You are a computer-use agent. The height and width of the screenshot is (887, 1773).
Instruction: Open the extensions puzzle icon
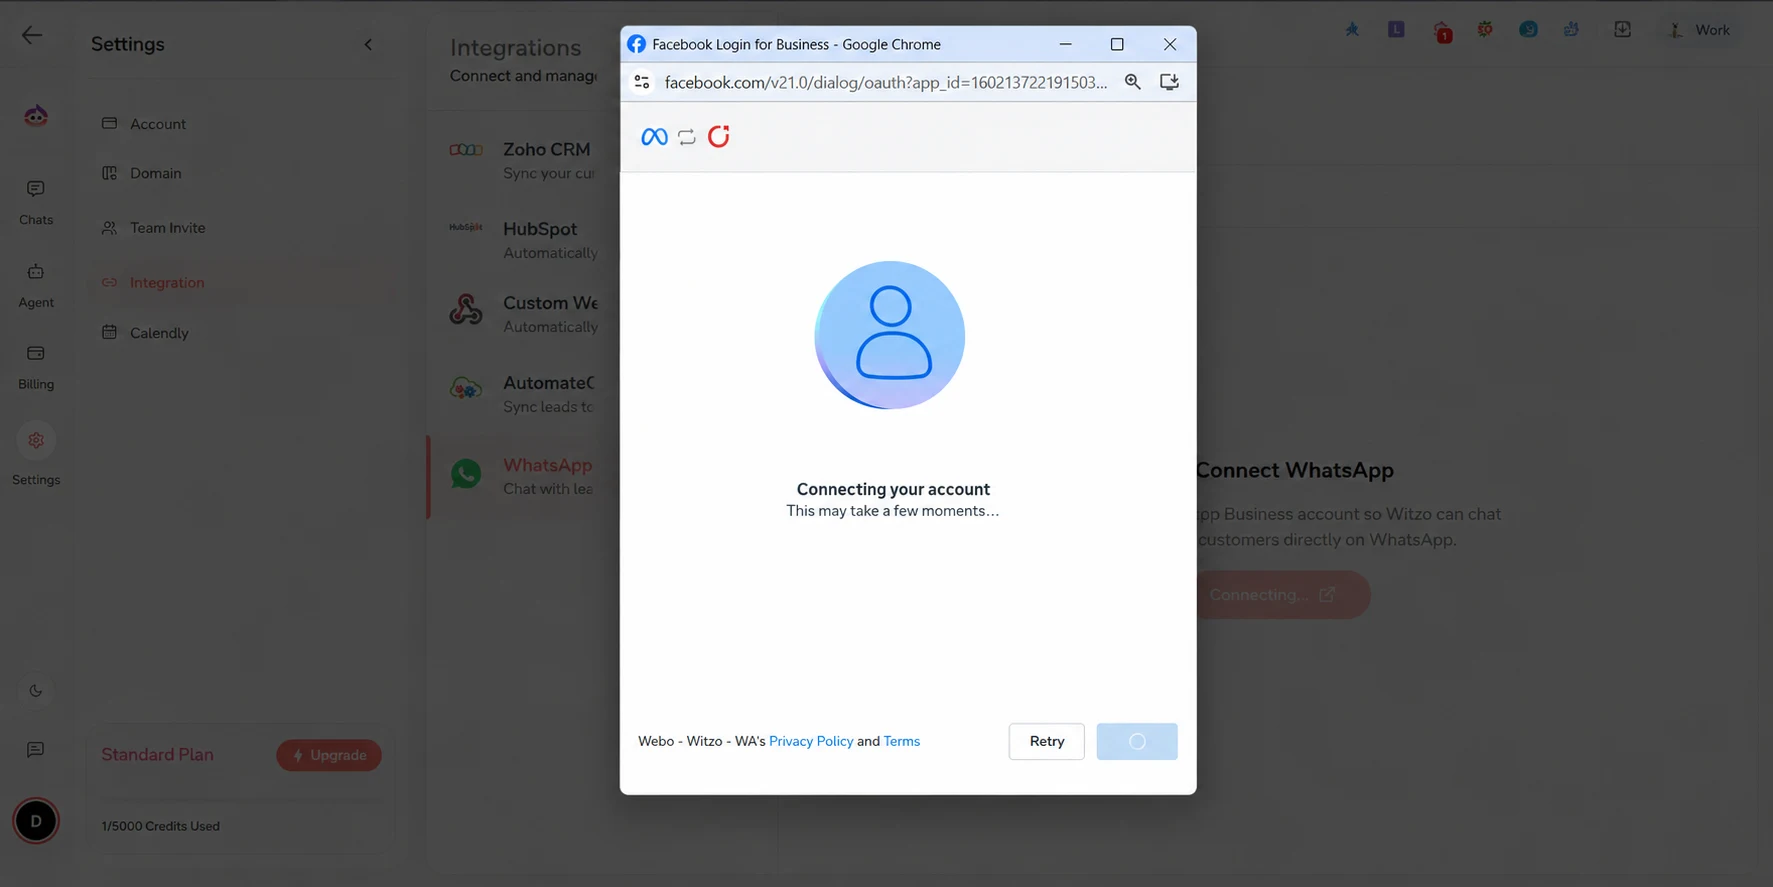(x=1572, y=30)
